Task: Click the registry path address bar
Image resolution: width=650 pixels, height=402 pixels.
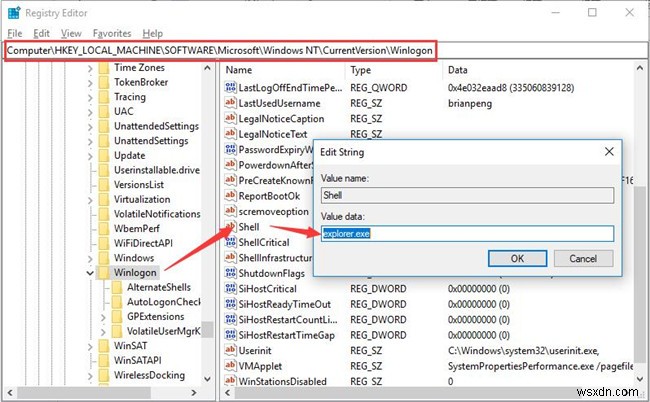Action: click(x=325, y=51)
